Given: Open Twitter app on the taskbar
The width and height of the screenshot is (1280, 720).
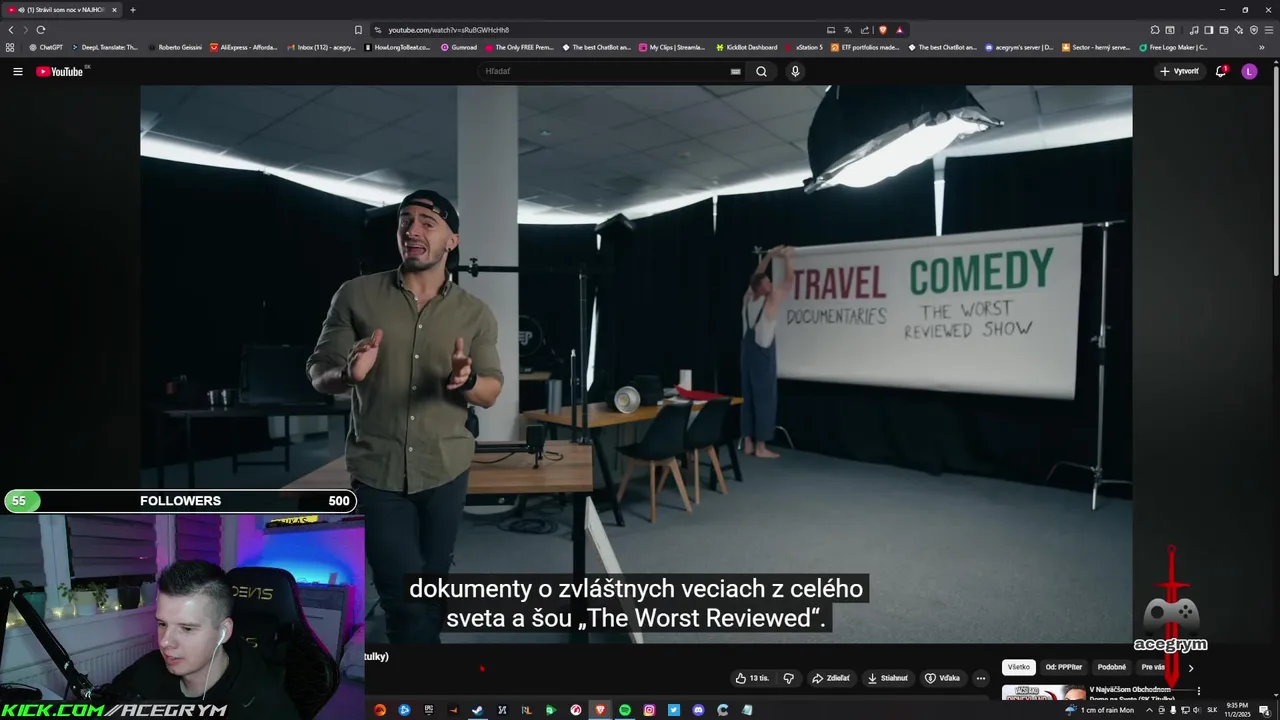Looking at the screenshot, I should tap(674, 710).
